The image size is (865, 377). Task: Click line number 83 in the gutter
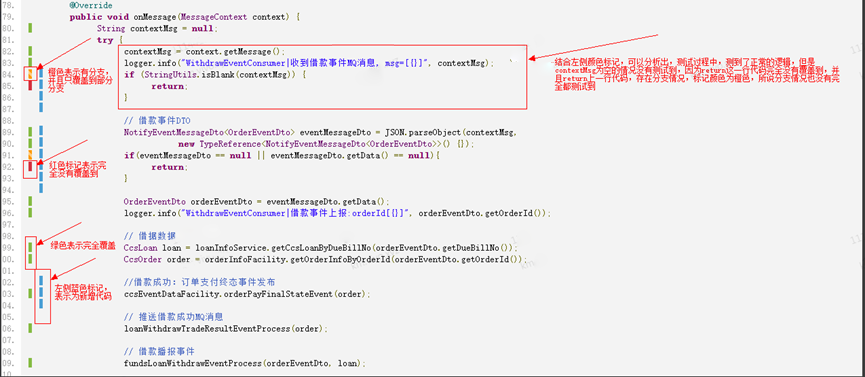tap(8, 63)
